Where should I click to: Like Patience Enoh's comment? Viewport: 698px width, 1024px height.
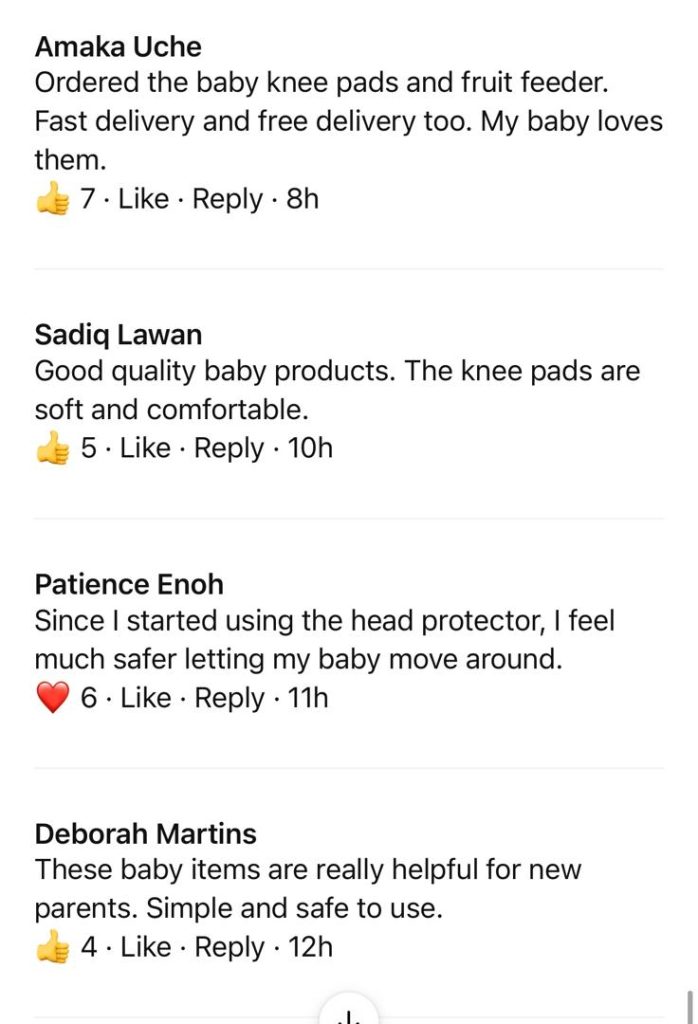pos(145,697)
